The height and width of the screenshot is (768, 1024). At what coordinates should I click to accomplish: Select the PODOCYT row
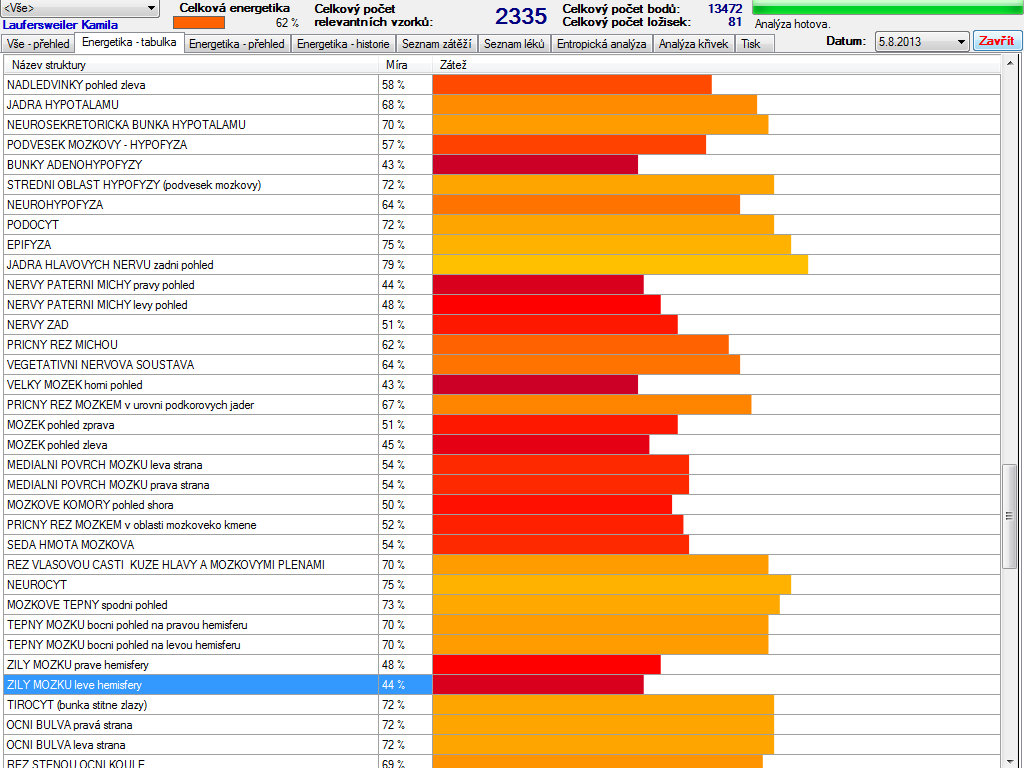click(502, 225)
